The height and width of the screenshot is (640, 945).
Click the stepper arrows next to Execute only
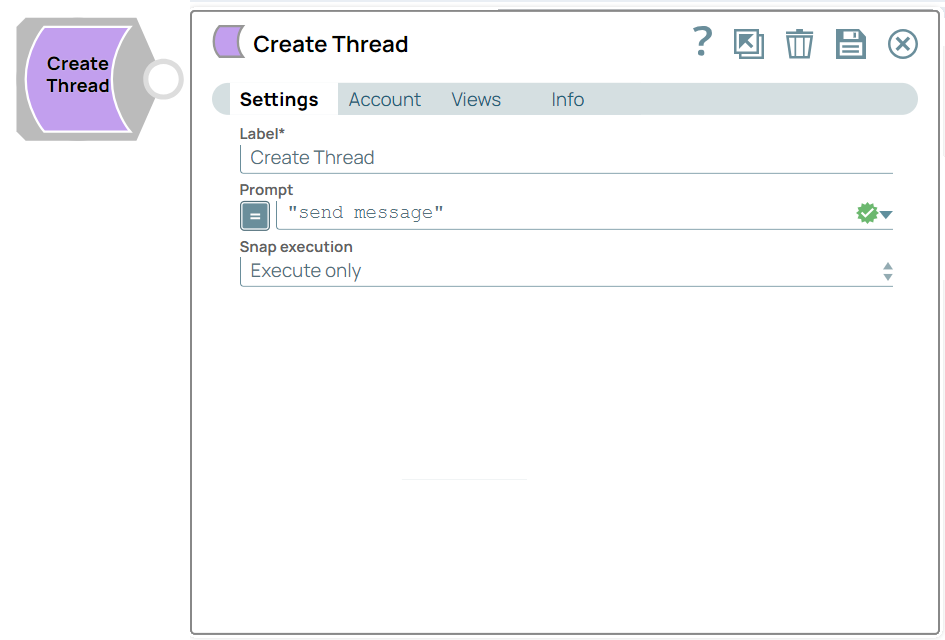pos(887,270)
